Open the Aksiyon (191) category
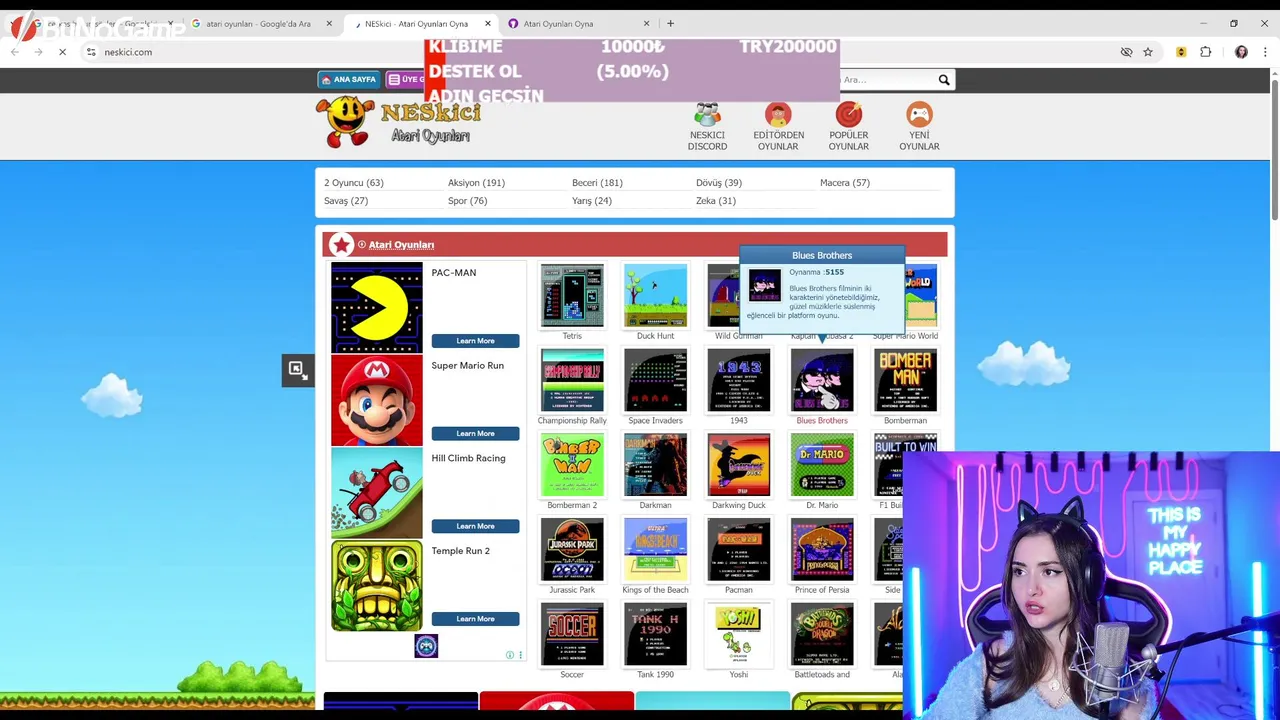 point(476,183)
